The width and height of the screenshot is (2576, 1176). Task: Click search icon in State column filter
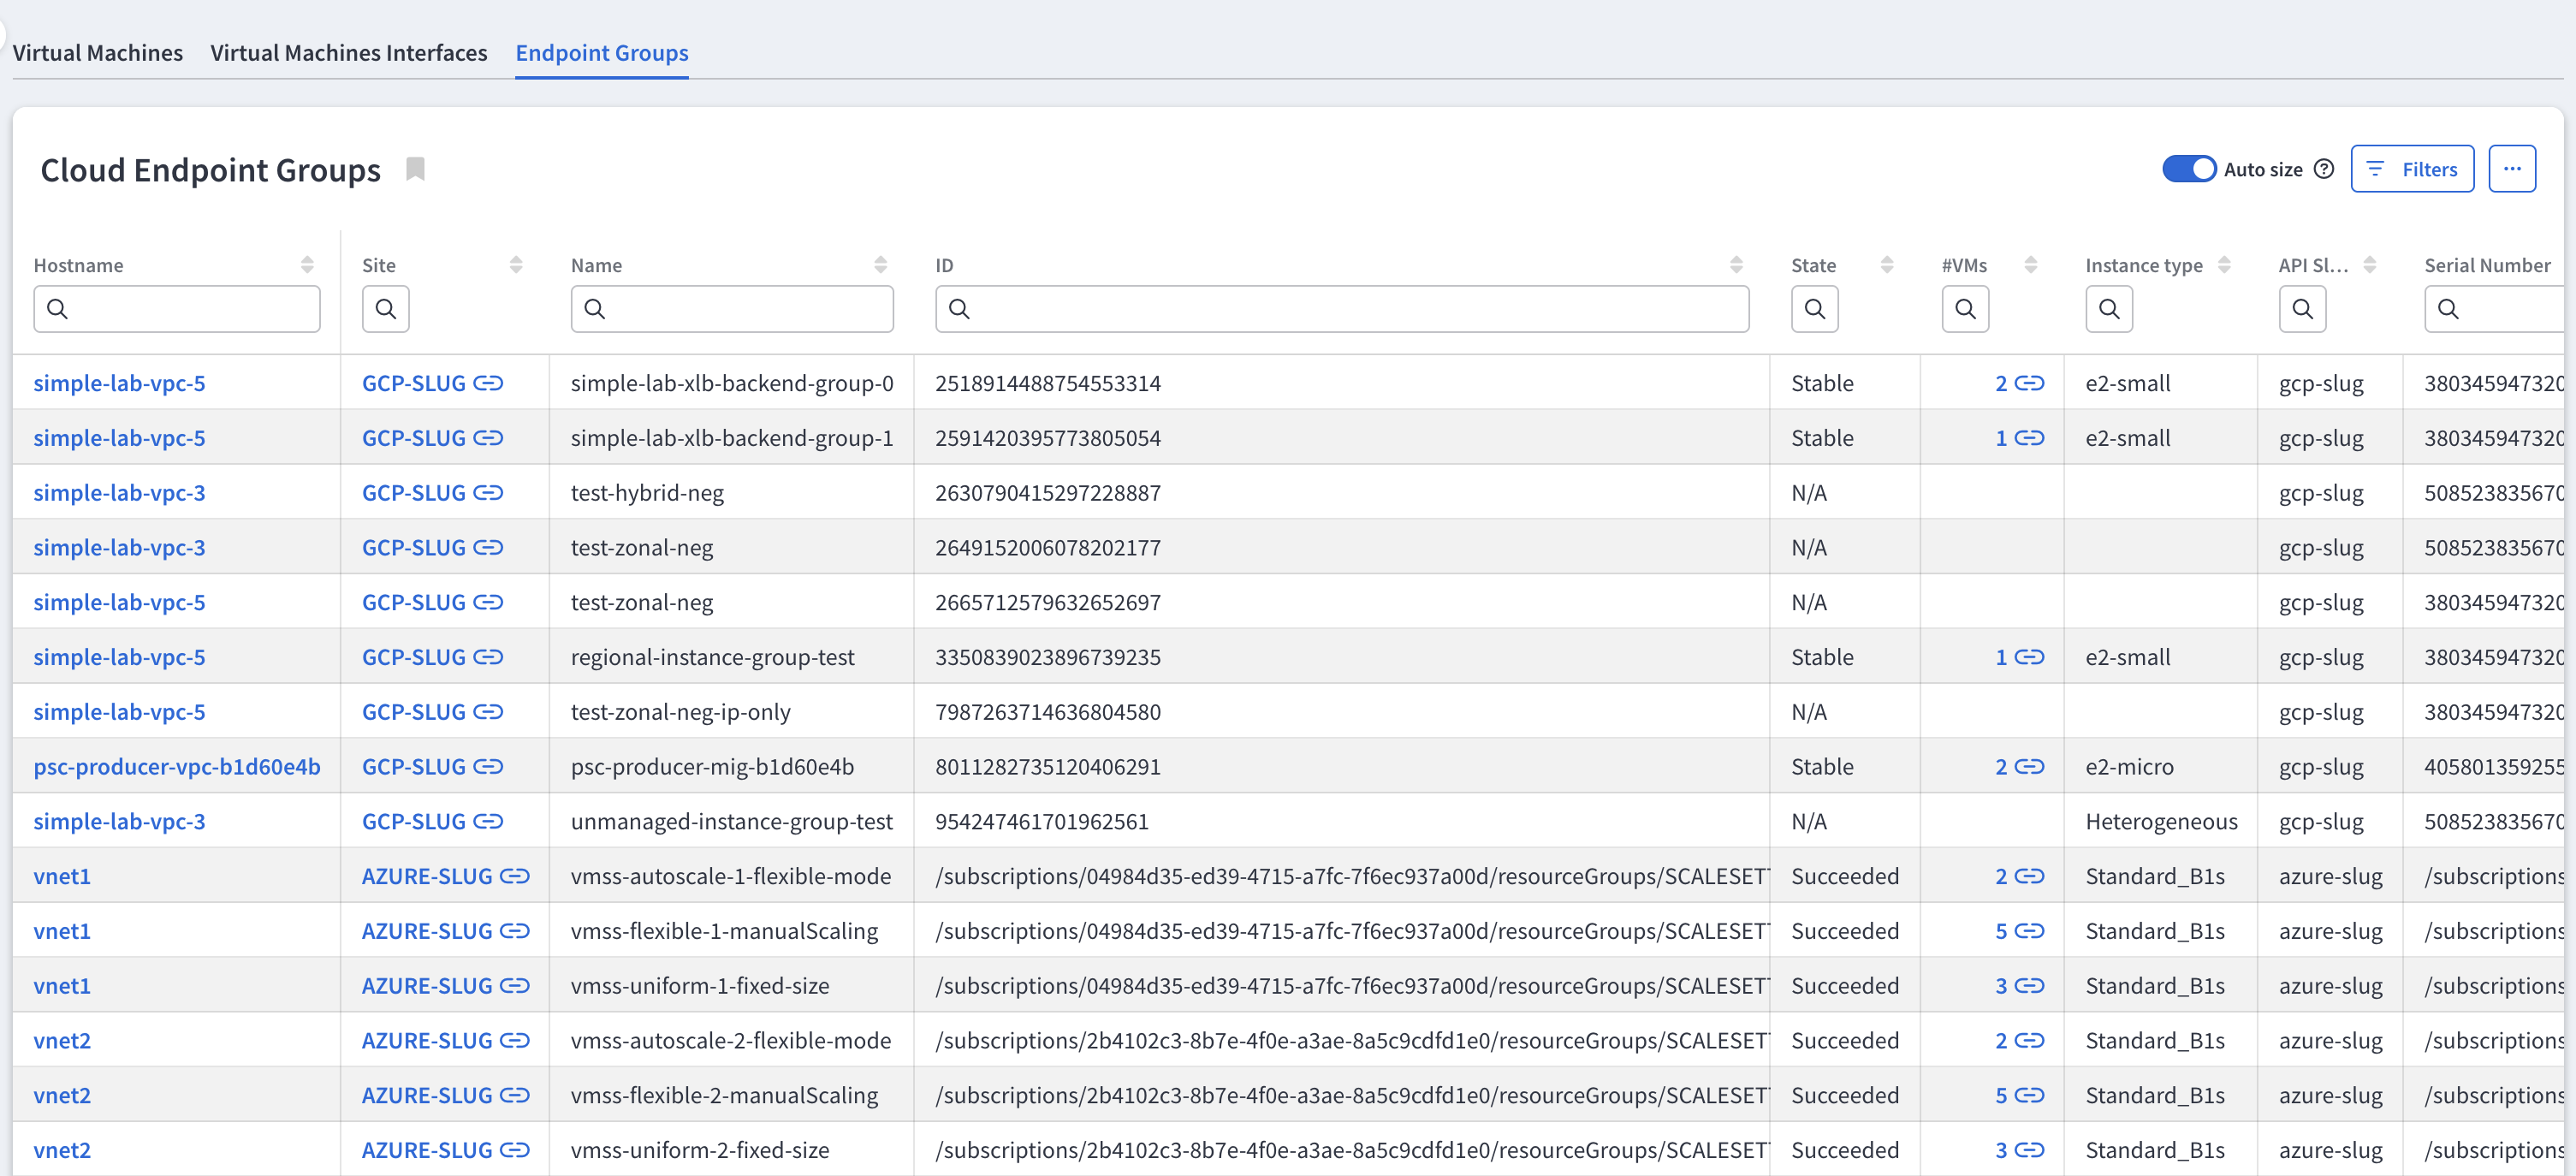click(1814, 309)
